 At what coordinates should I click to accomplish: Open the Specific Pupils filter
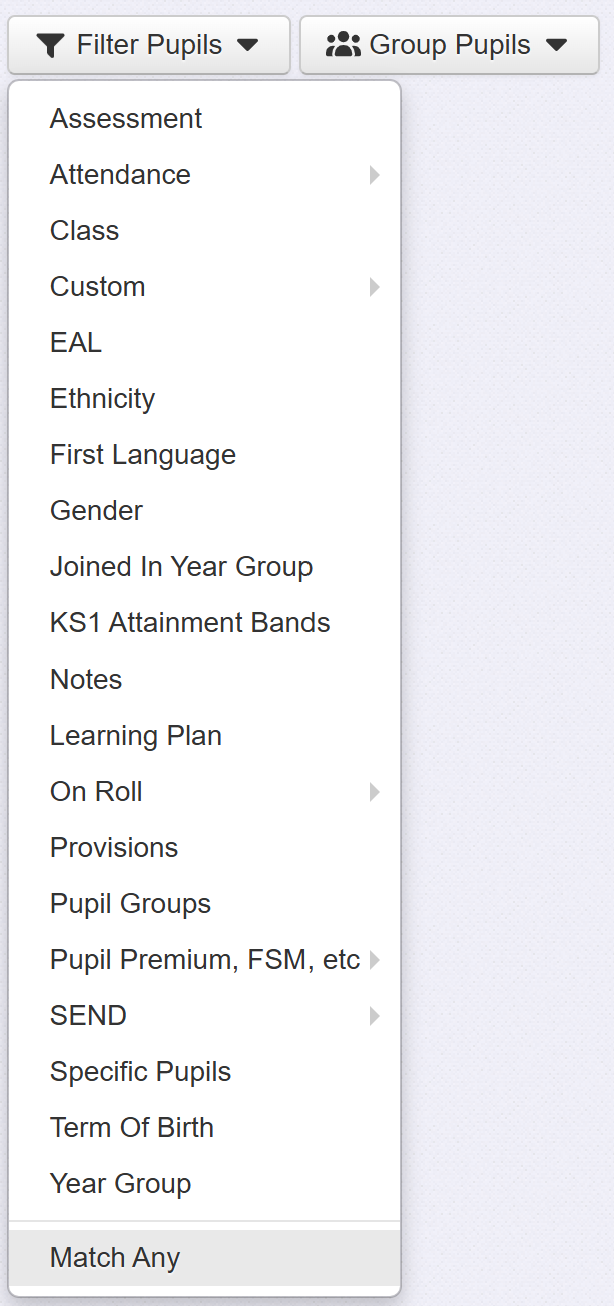click(141, 1072)
